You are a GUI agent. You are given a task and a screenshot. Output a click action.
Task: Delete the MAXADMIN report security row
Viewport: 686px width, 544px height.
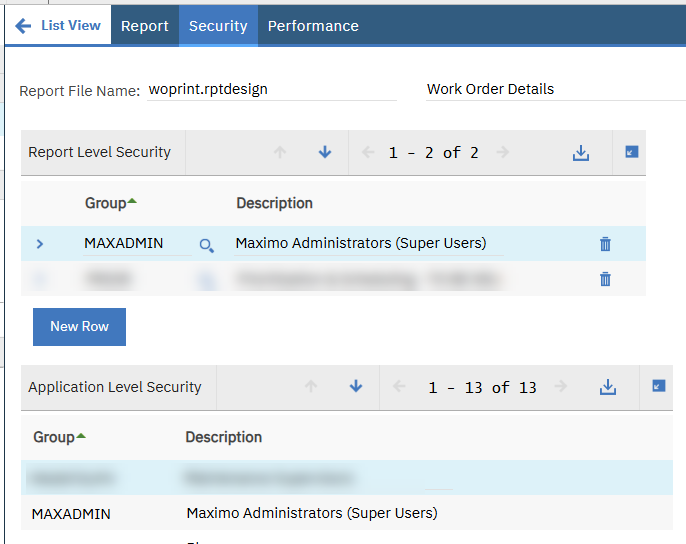pyautogui.click(x=605, y=244)
